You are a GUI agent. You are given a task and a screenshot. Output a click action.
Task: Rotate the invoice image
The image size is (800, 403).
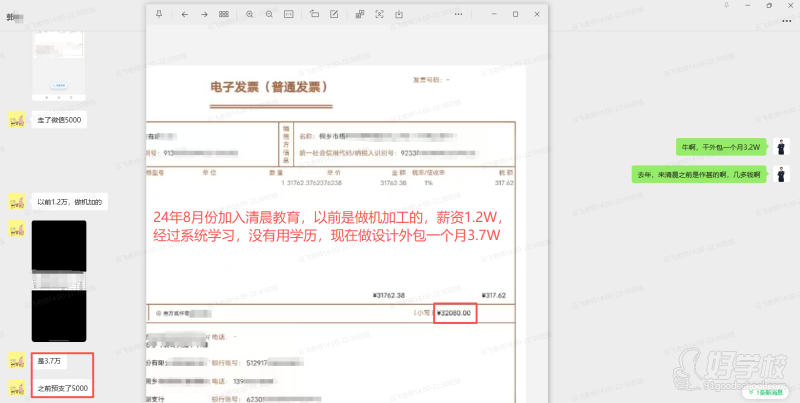coord(315,14)
